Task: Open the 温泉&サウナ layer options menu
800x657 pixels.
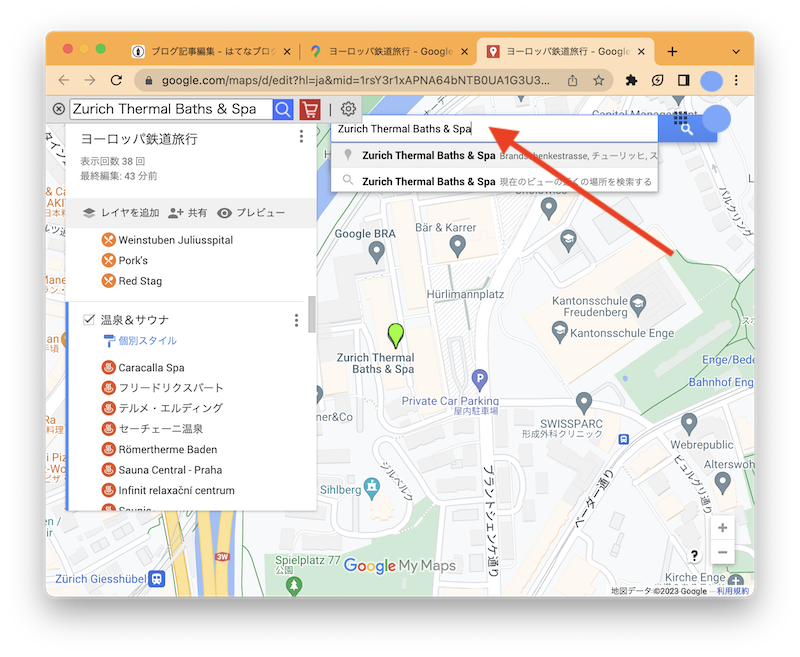Action: (x=296, y=320)
